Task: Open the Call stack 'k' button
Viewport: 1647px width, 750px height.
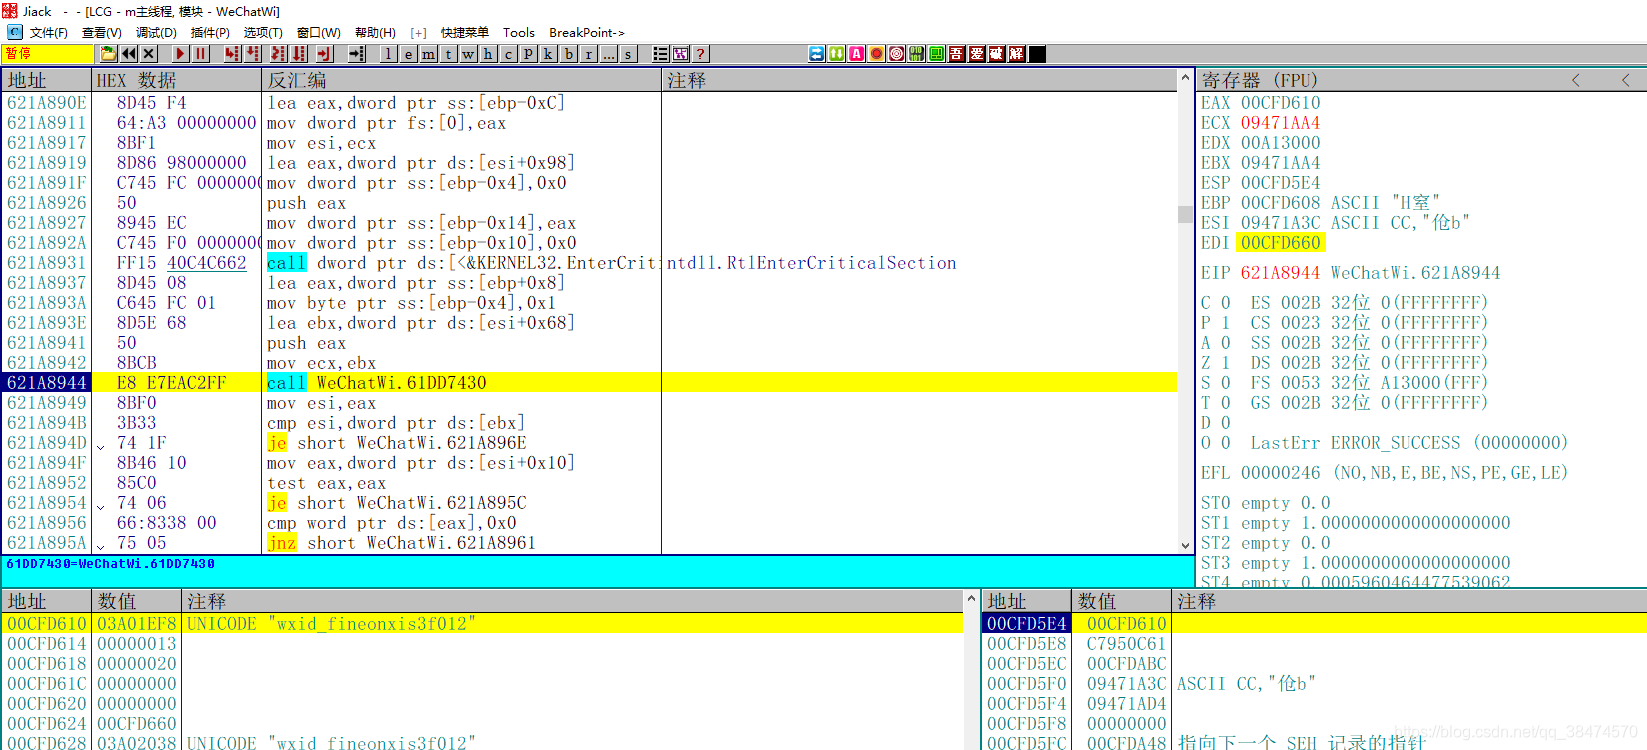Action: 548,54
